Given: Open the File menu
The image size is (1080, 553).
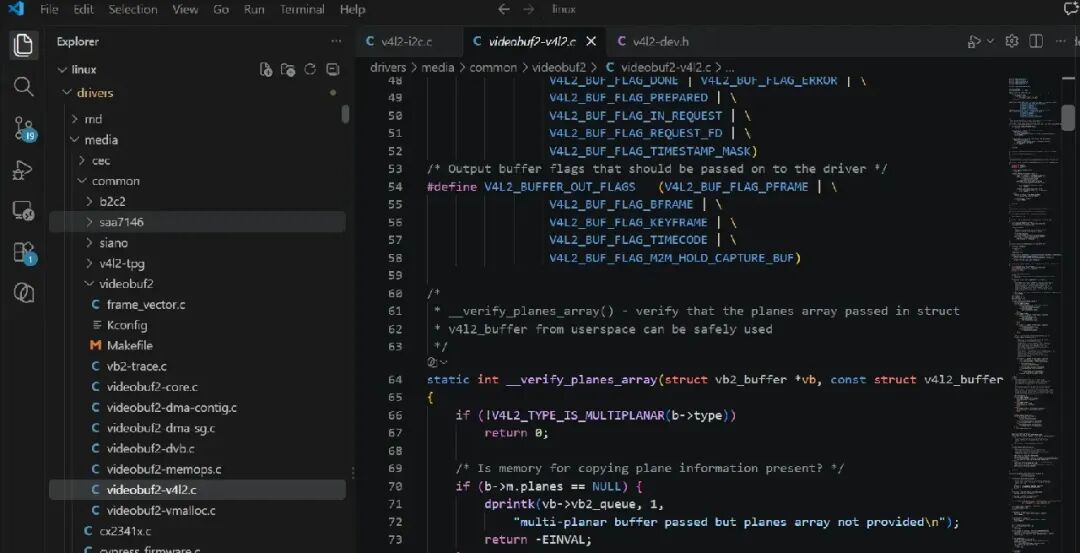Looking at the screenshot, I should [x=49, y=10].
